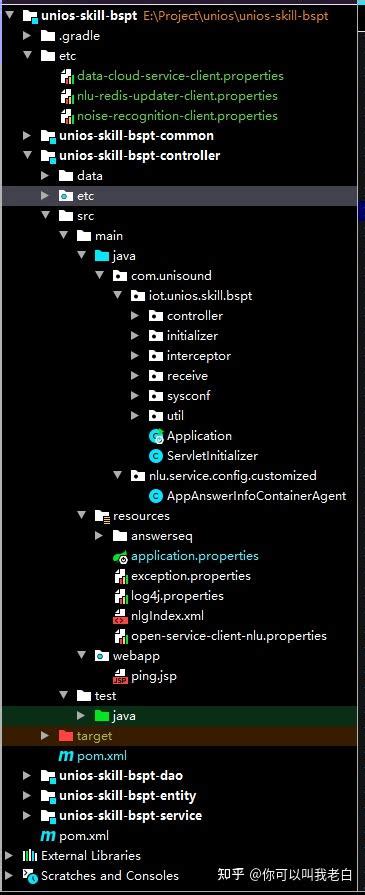Click the AppAnswerInfoContainerAgent class icon
Screen dimensions: 365x895
click(155, 496)
